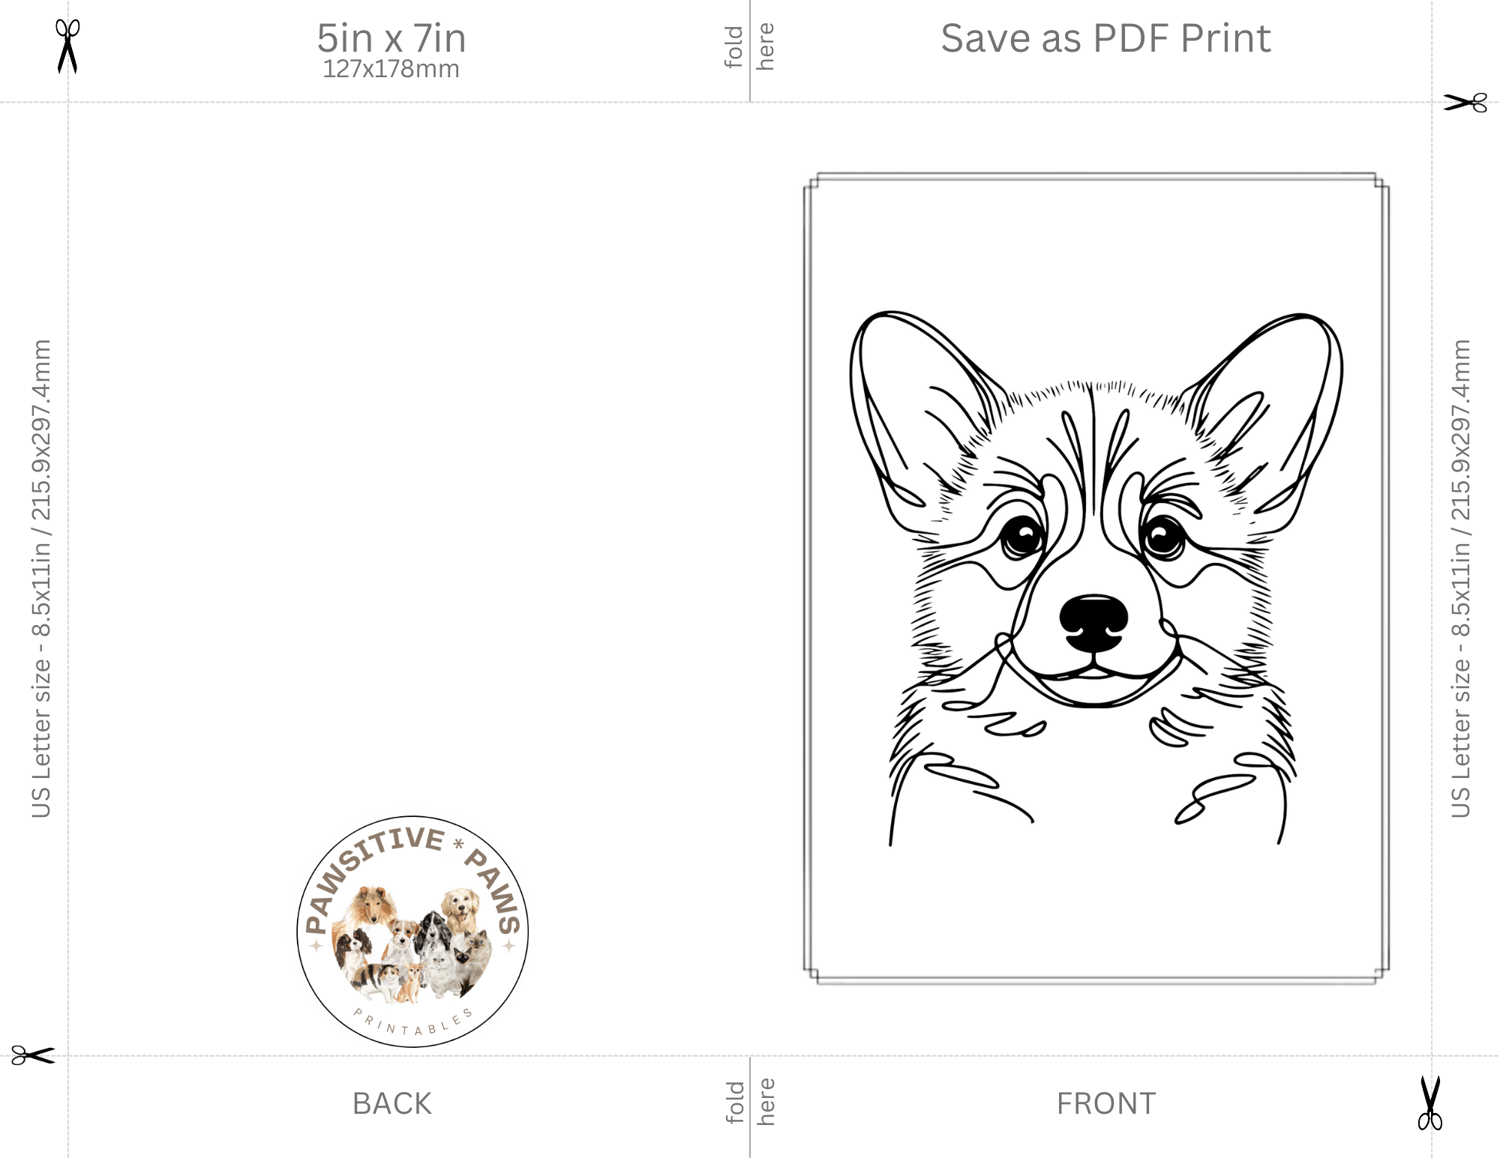Click the right 'US Letter size' vertical text

[x=1461, y=578]
